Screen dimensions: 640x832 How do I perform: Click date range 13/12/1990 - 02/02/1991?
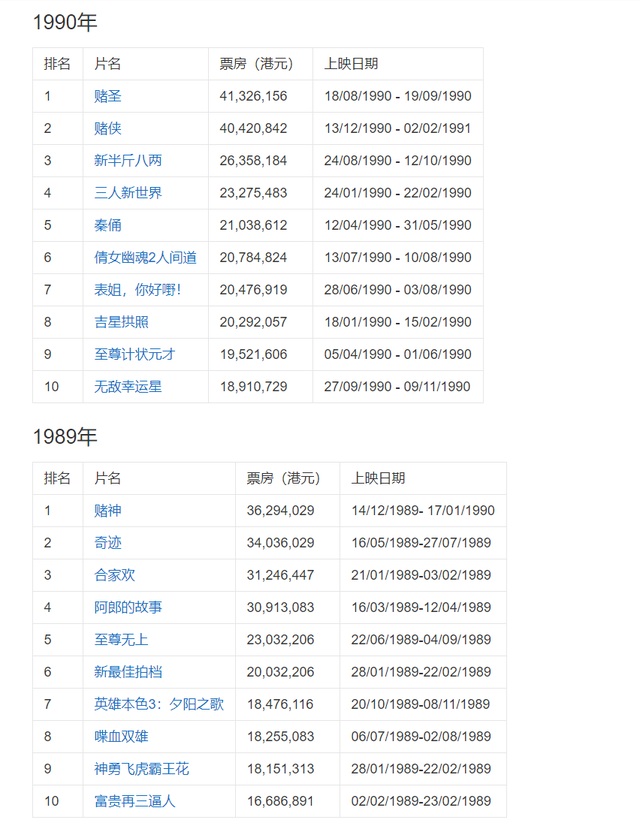(397, 128)
